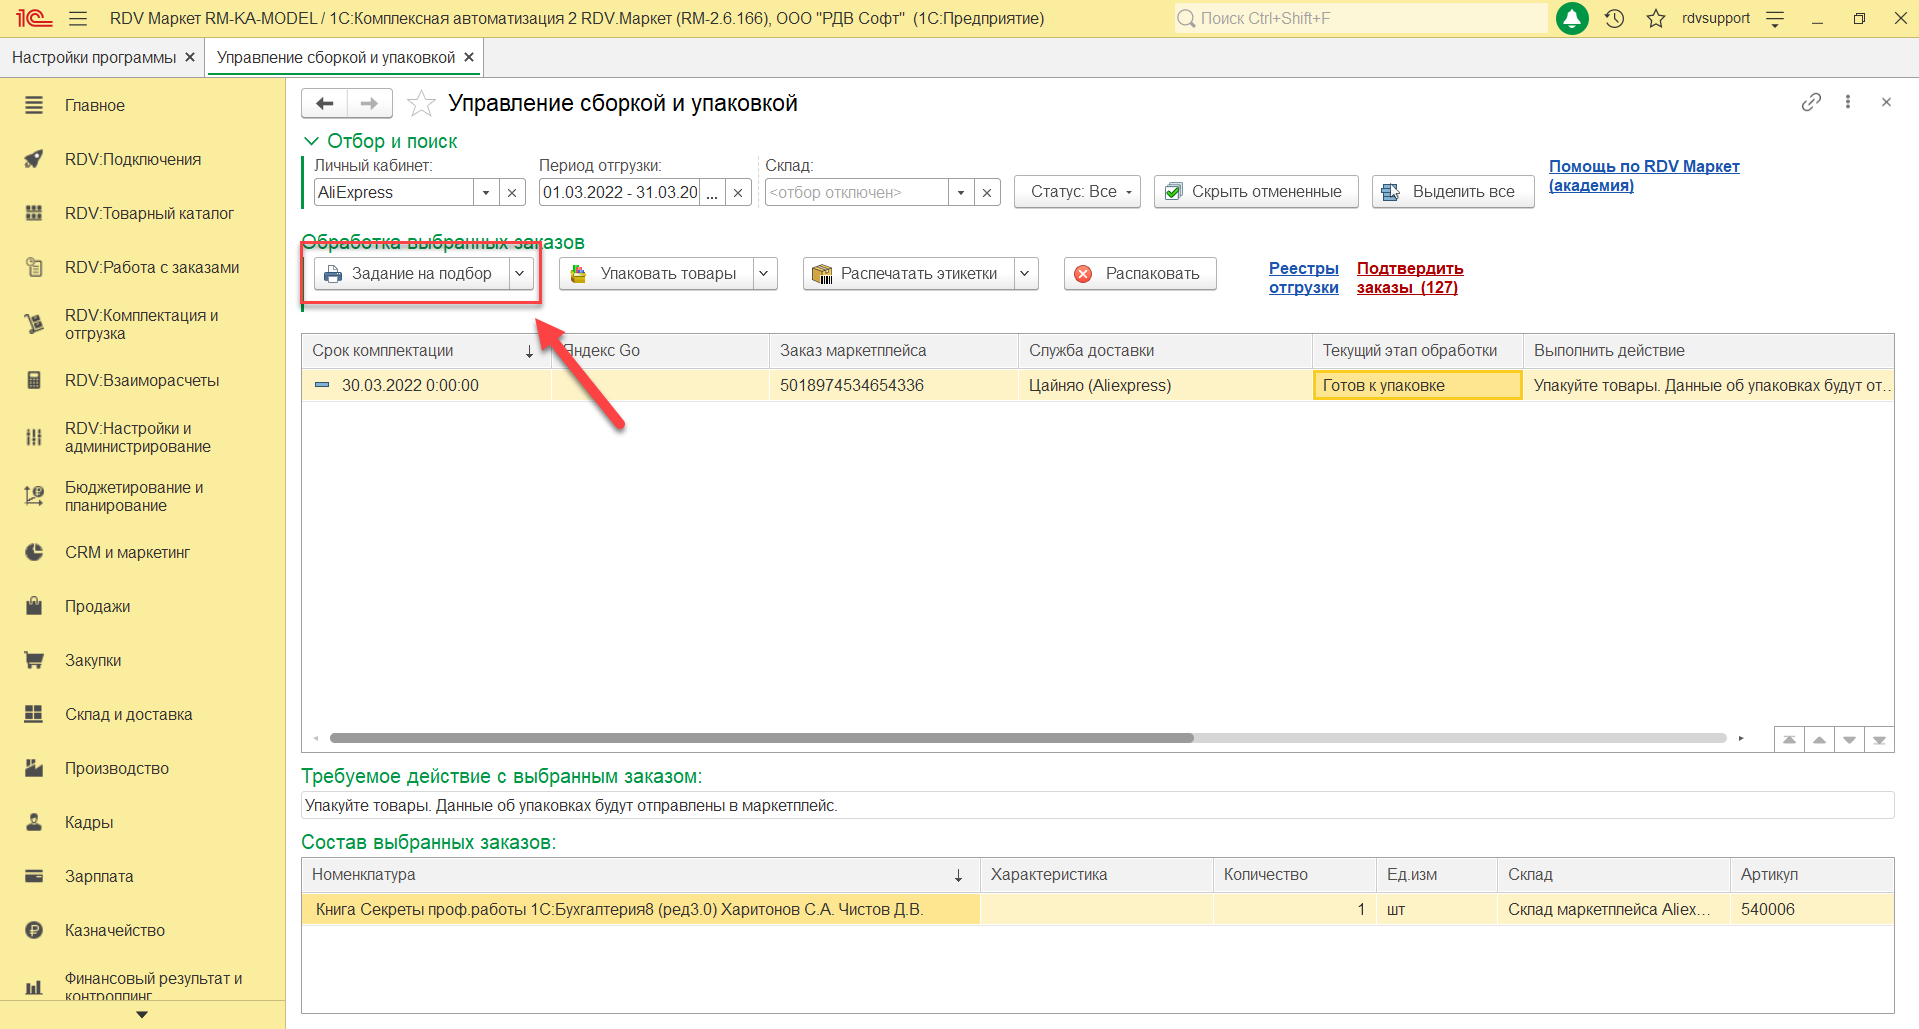
Task: Open Реестры отгрузки link
Action: (x=1304, y=278)
